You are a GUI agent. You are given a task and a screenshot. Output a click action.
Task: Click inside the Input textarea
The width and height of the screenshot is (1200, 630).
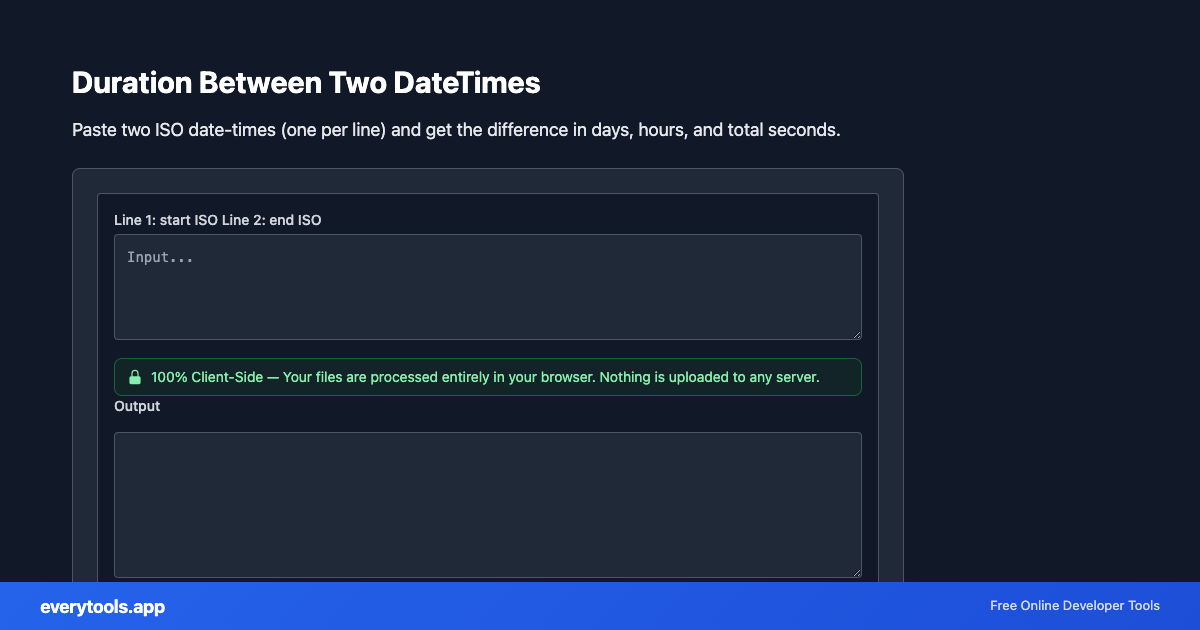coord(487,287)
